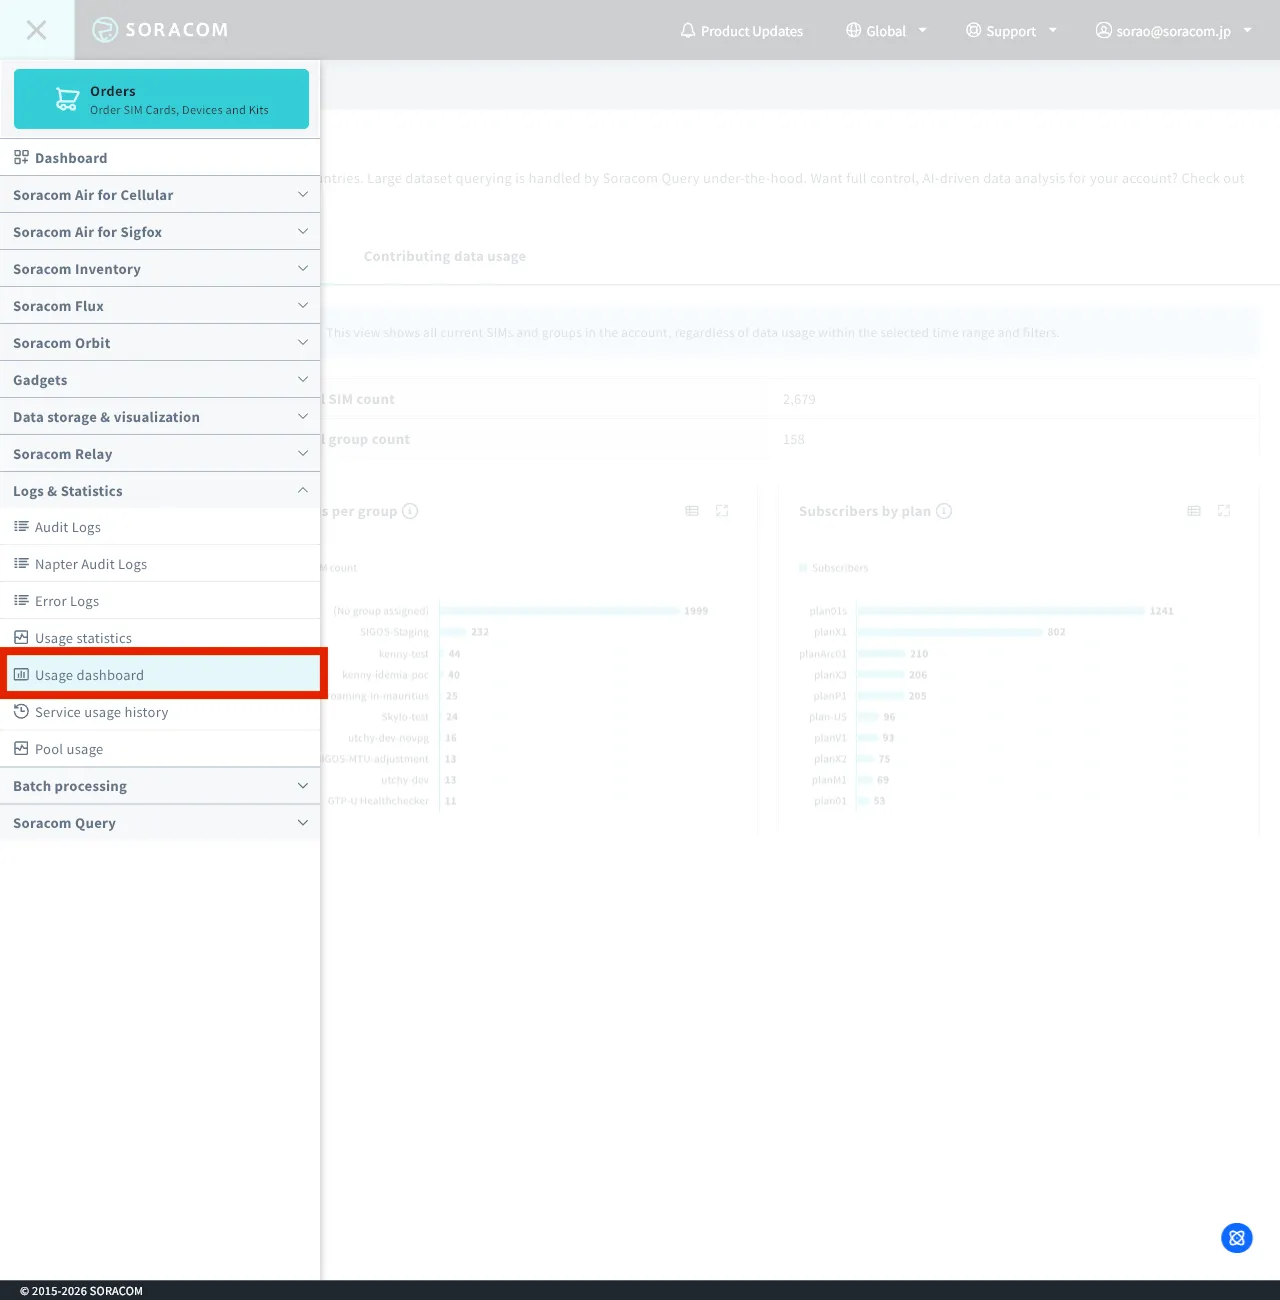Click the user account avatar icon
The height and width of the screenshot is (1300, 1280).
[x=1104, y=30]
